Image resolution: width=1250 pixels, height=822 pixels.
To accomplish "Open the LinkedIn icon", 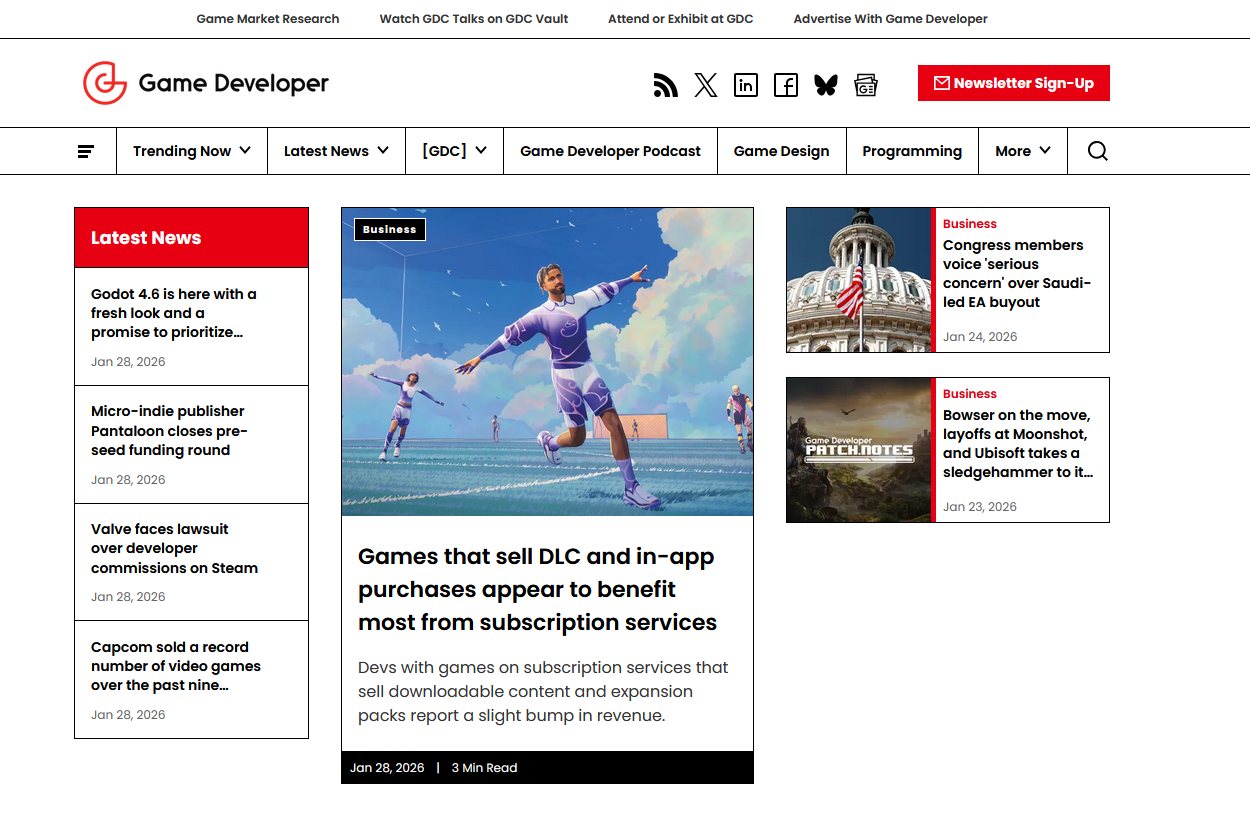I will (746, 85).
